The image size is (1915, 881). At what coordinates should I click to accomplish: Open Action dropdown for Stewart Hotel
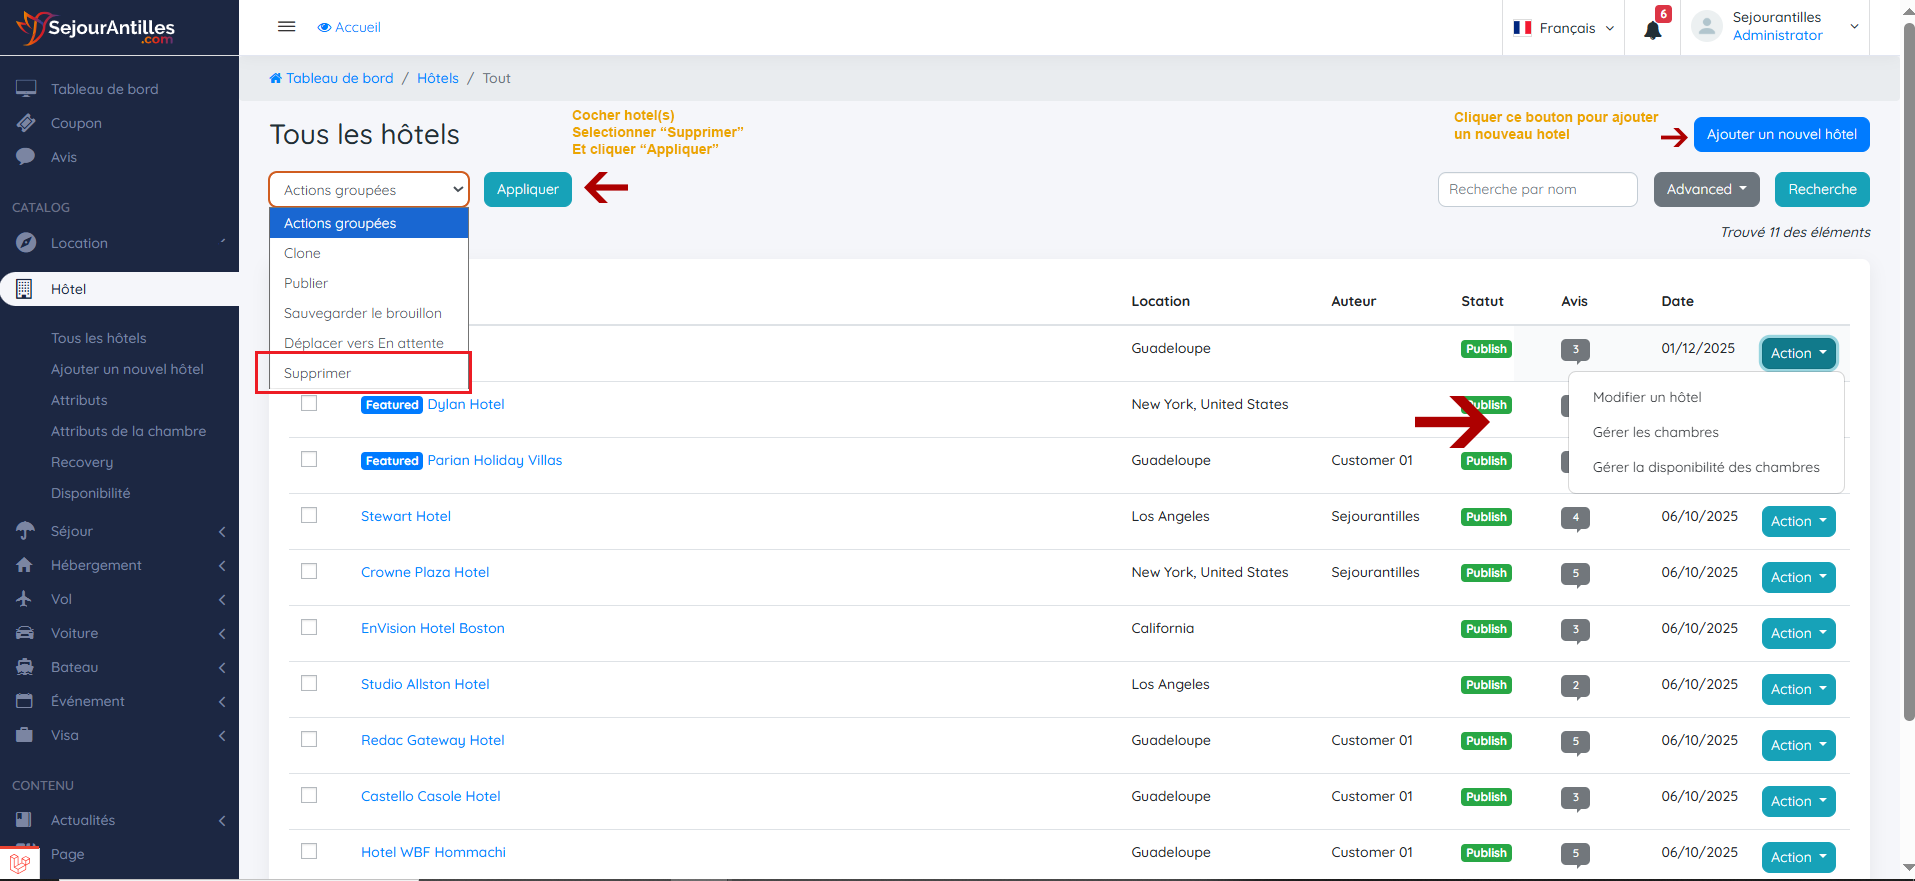pos(1797,521)
